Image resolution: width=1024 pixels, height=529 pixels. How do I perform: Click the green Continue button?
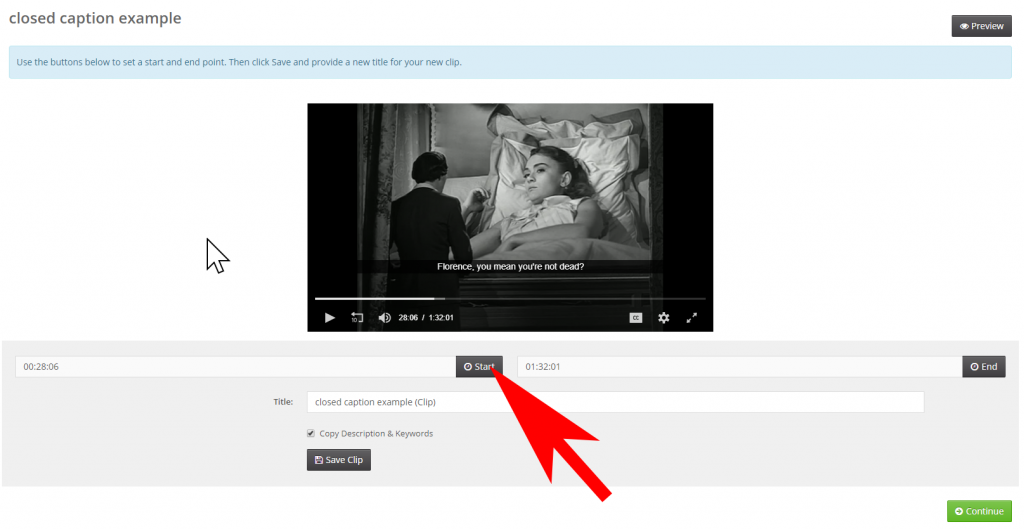[979, 511]
